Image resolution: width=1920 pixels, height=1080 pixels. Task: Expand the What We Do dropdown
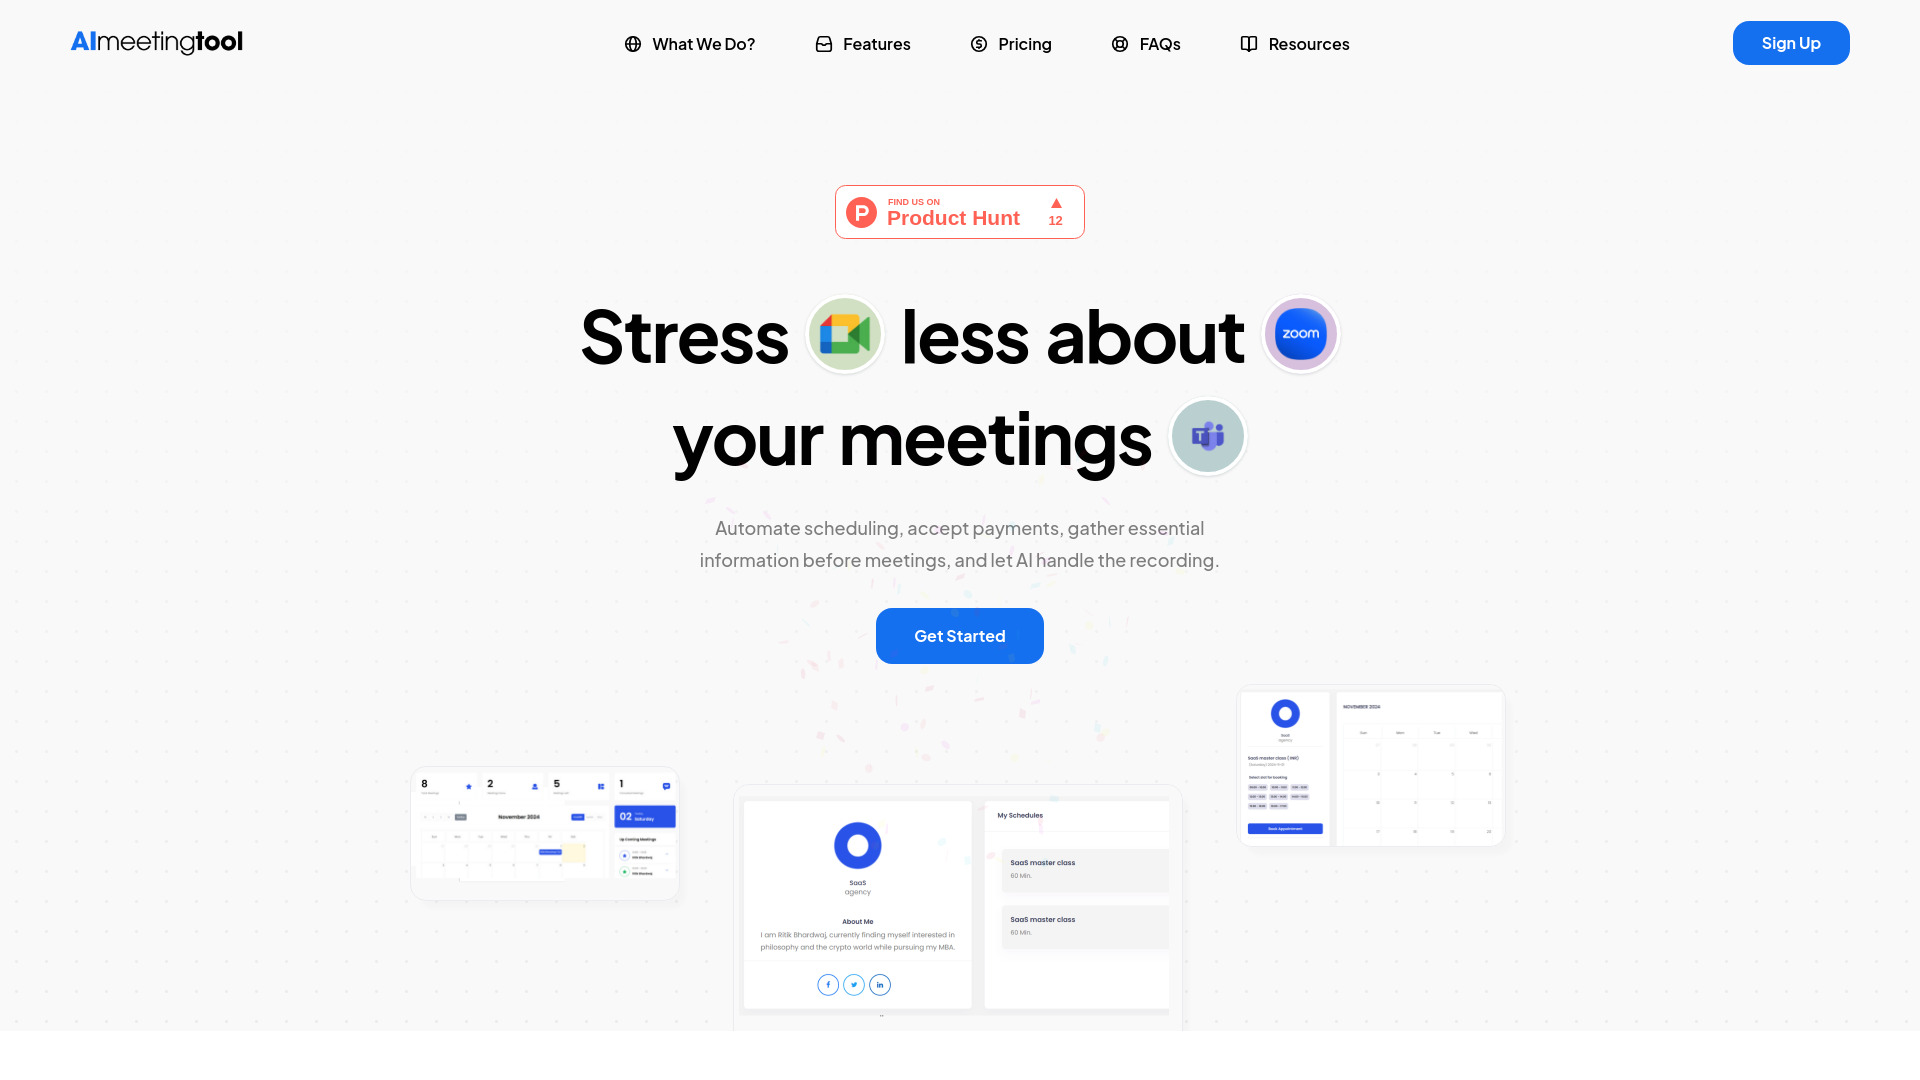690,44
